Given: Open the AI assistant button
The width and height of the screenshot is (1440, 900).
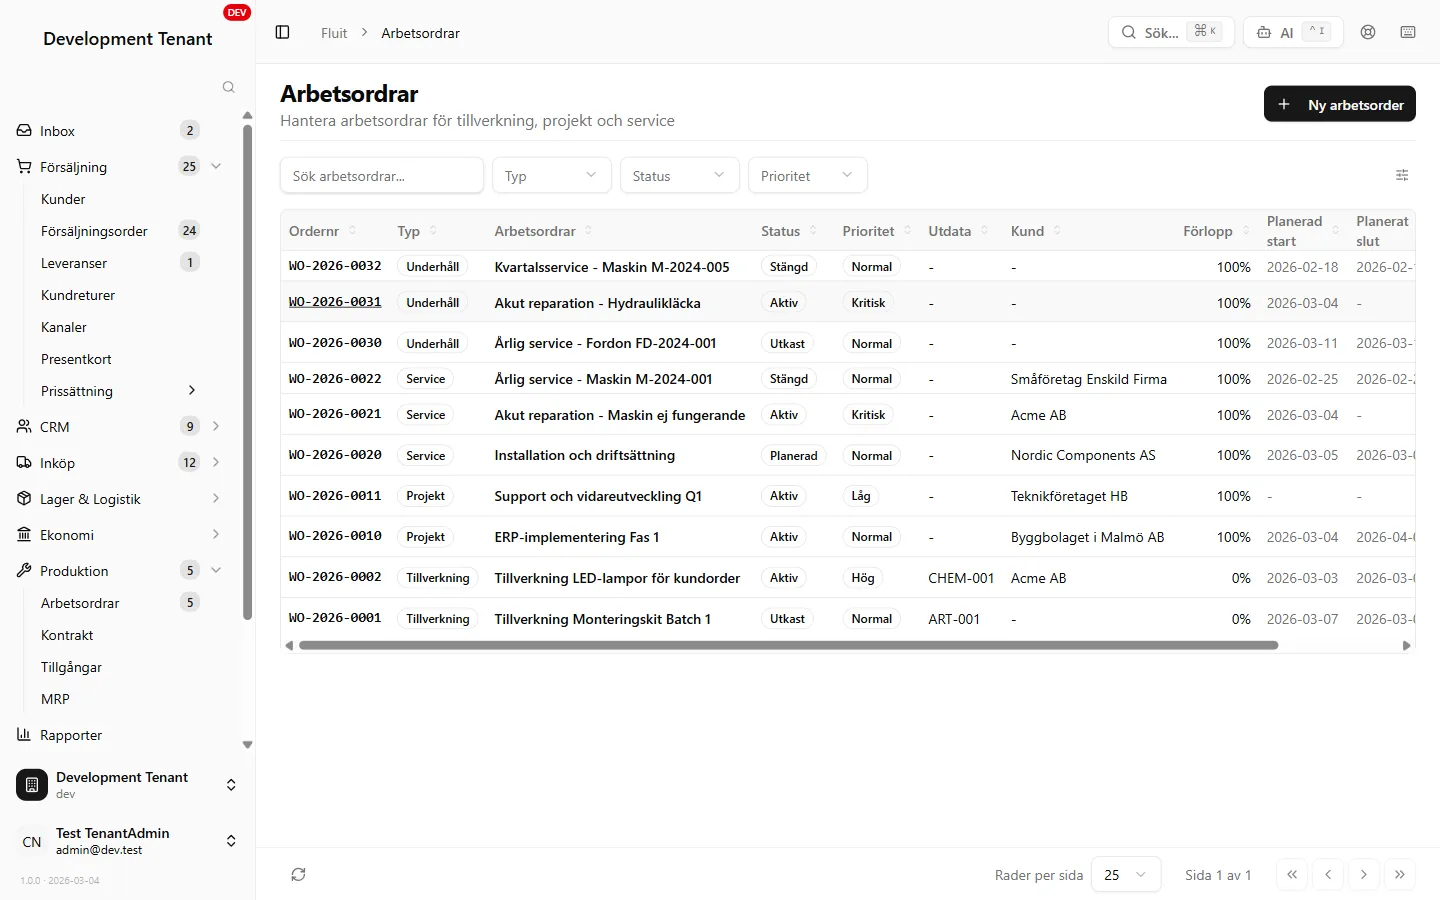Looking at the screenshot, I should [x=1293, y=32].
